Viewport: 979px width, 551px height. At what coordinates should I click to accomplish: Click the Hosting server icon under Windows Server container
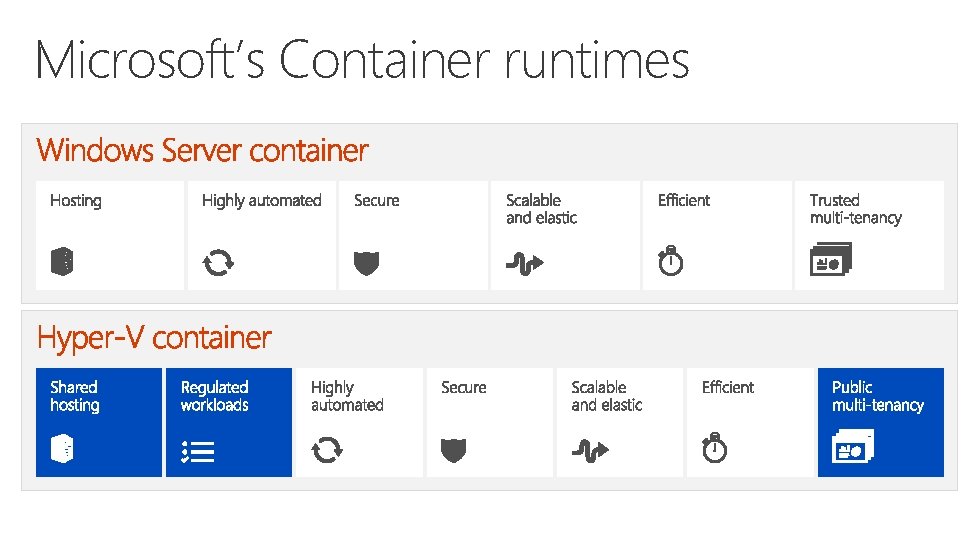[x=62, y=263]
